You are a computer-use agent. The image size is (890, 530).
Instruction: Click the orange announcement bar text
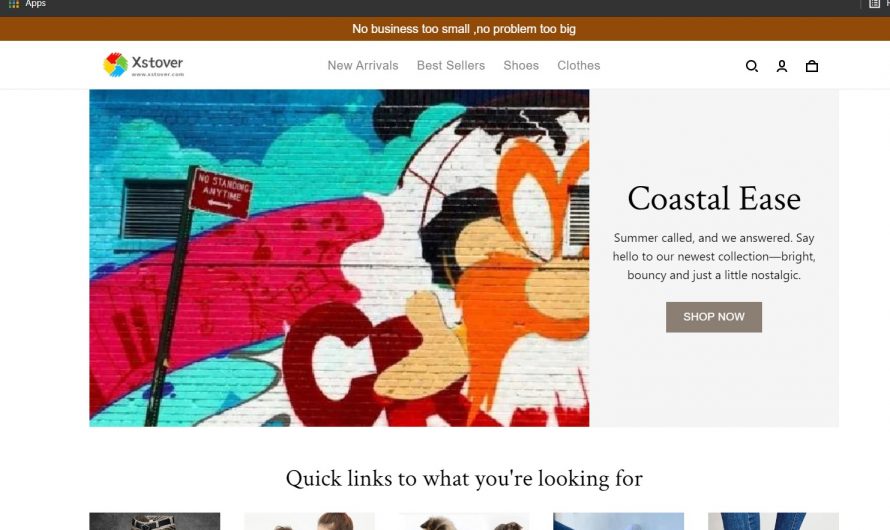point(464,29)
